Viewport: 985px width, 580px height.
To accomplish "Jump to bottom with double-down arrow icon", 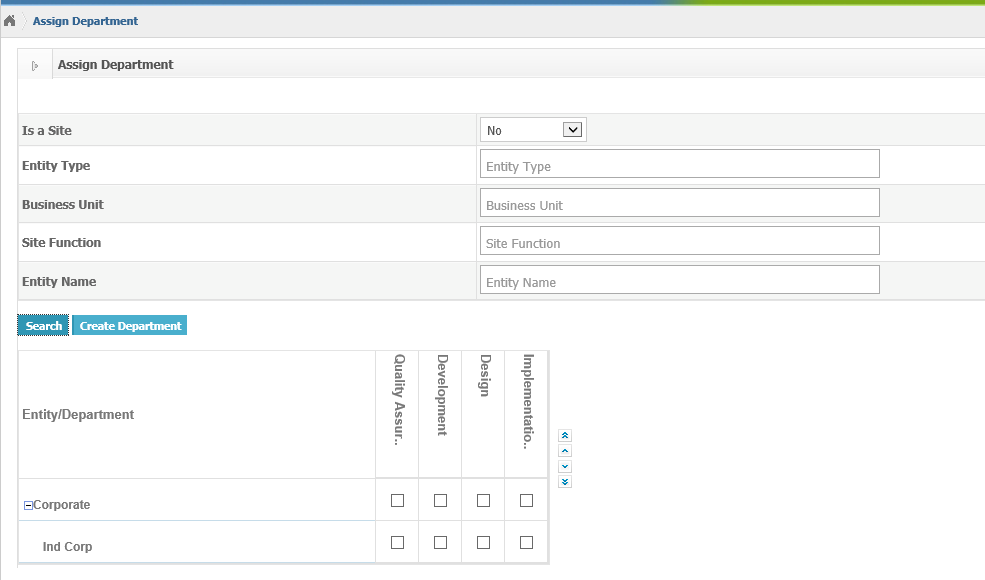I will (565, 482).
